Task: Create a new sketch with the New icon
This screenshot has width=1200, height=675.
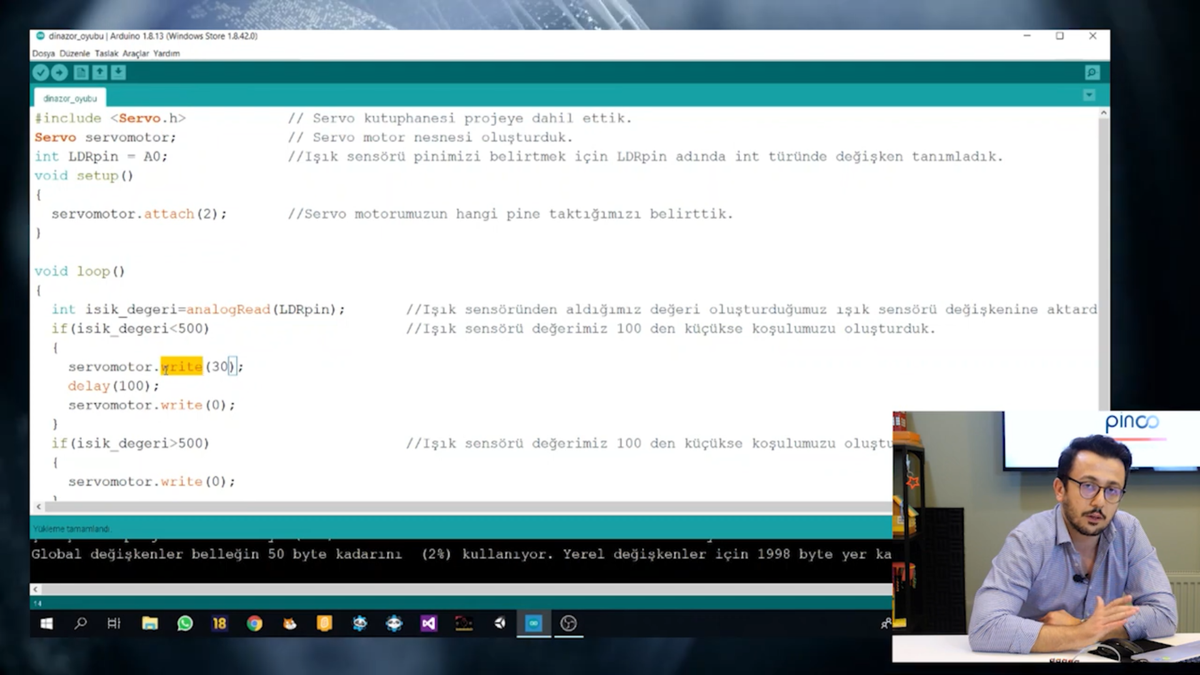Action: click(x=79, y=72)
